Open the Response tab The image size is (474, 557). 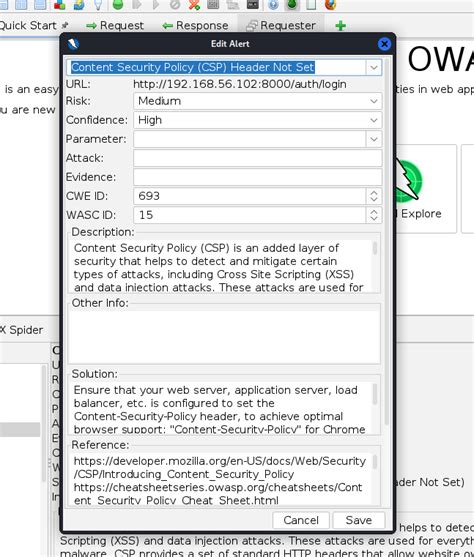point(195,26)
